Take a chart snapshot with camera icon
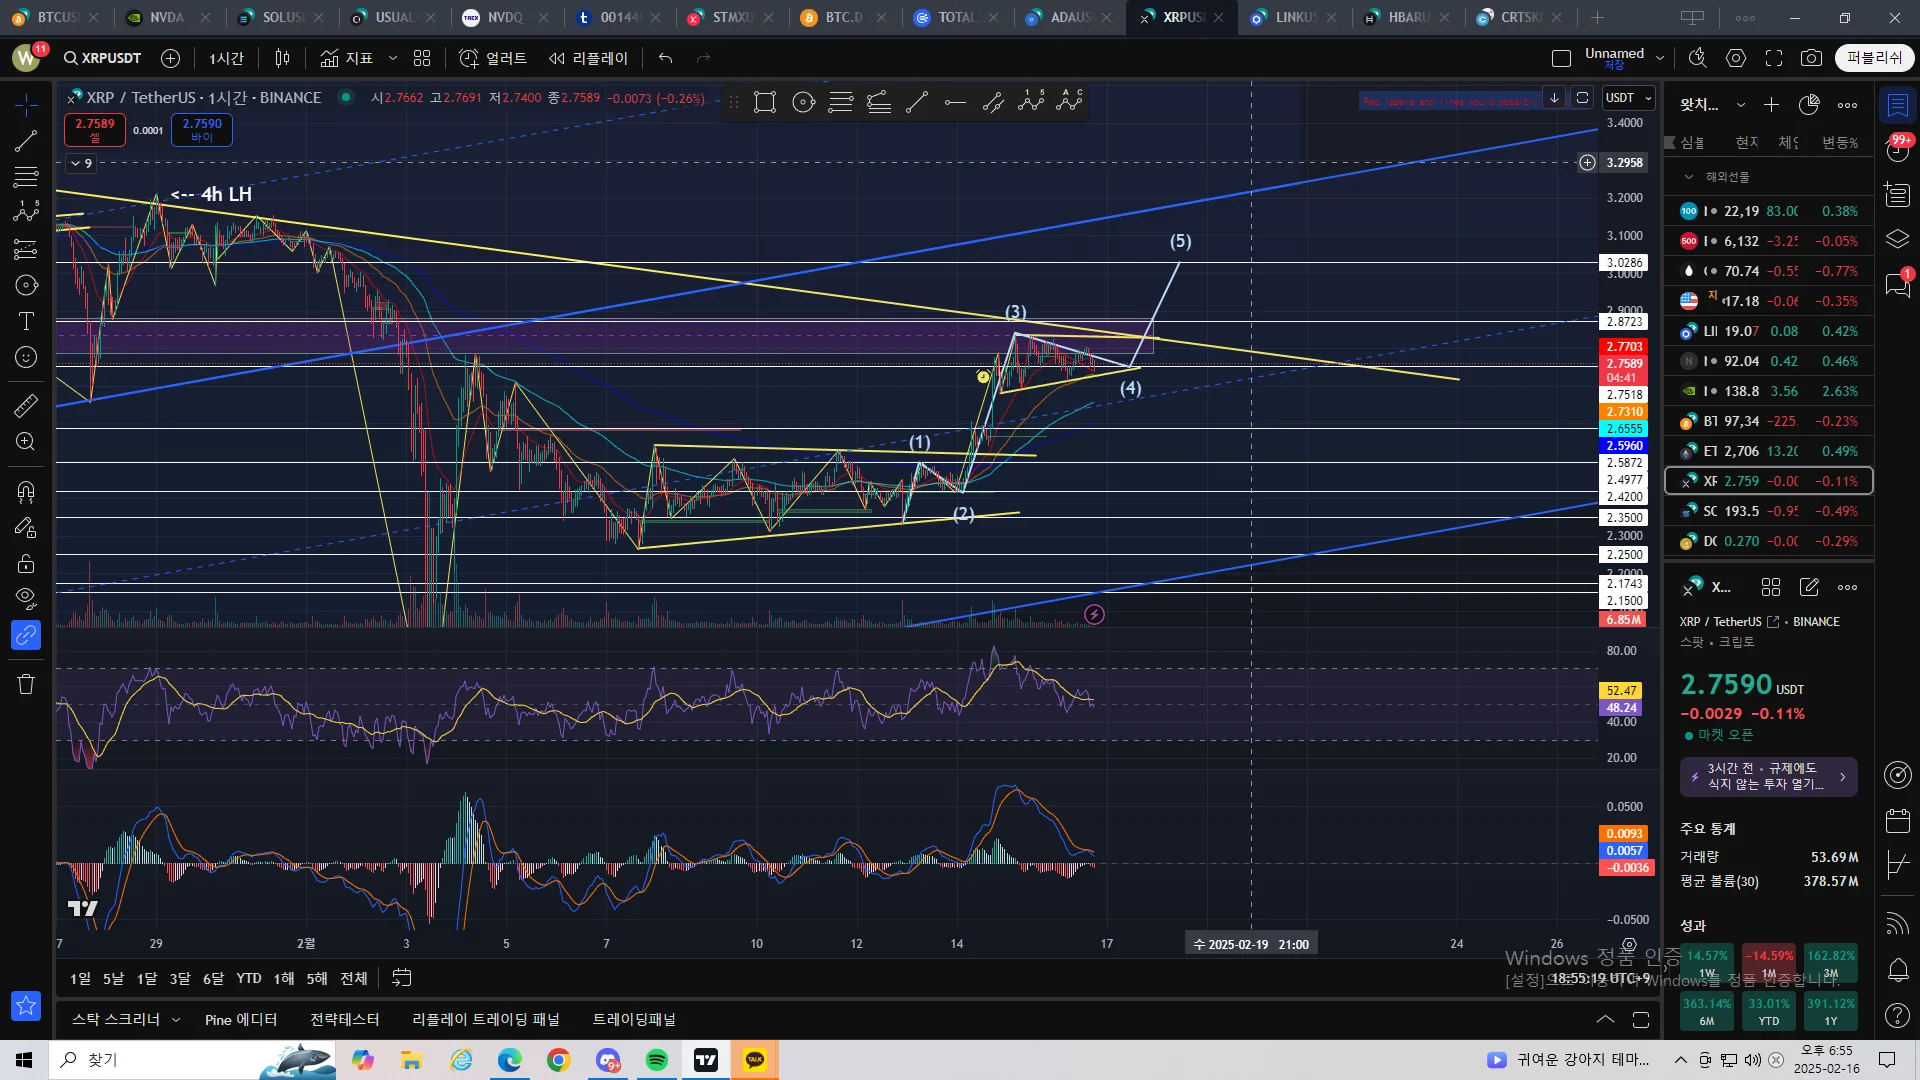The height and width of the screenshot is (1080, 1920). pos(1811,58)
